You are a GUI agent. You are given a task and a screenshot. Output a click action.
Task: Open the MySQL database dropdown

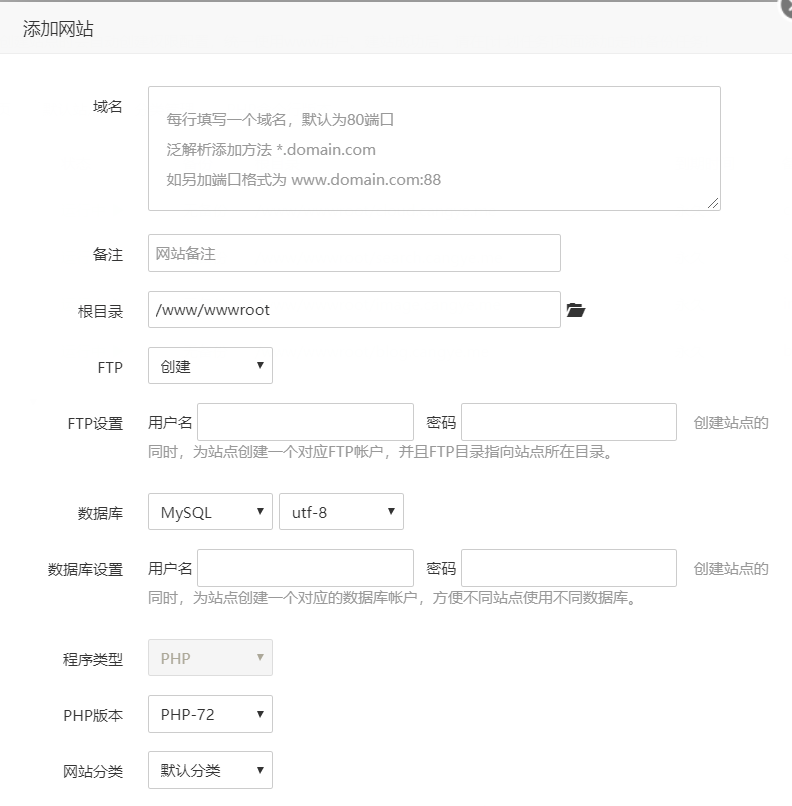pos(210,511)
